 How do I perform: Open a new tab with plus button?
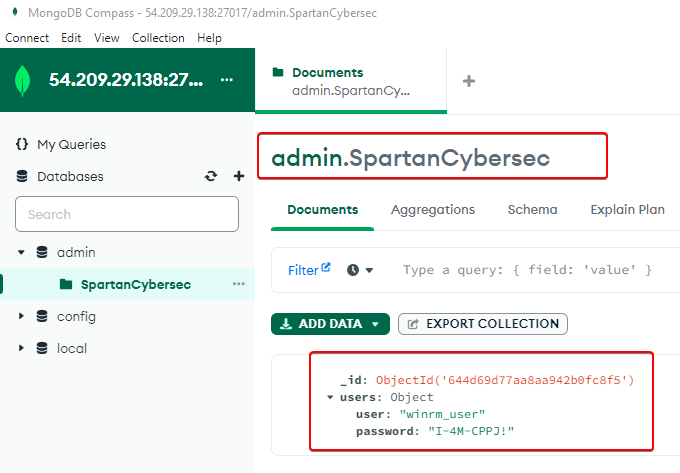point(468,81)
